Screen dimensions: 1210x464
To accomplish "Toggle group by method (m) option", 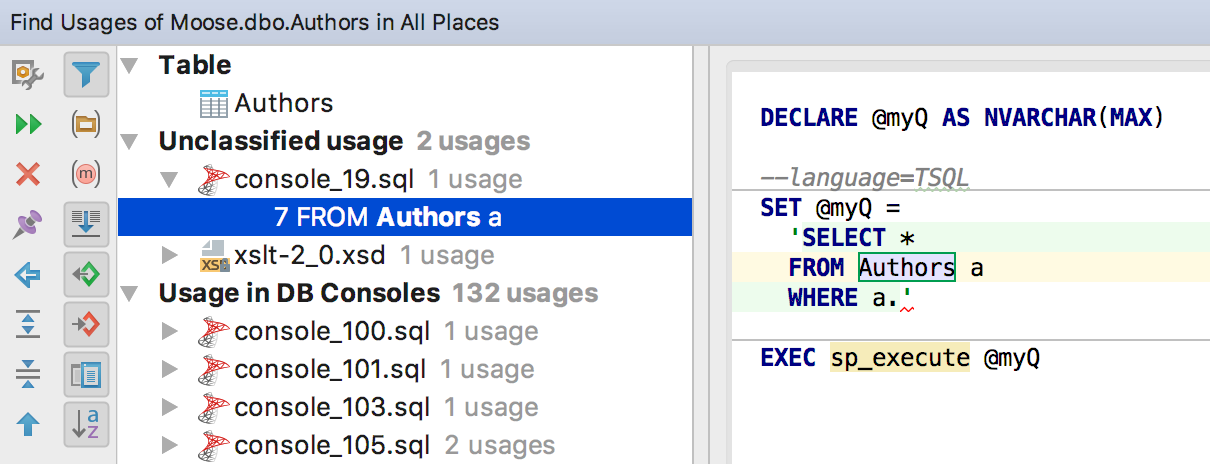I will (x=86, y=175).
